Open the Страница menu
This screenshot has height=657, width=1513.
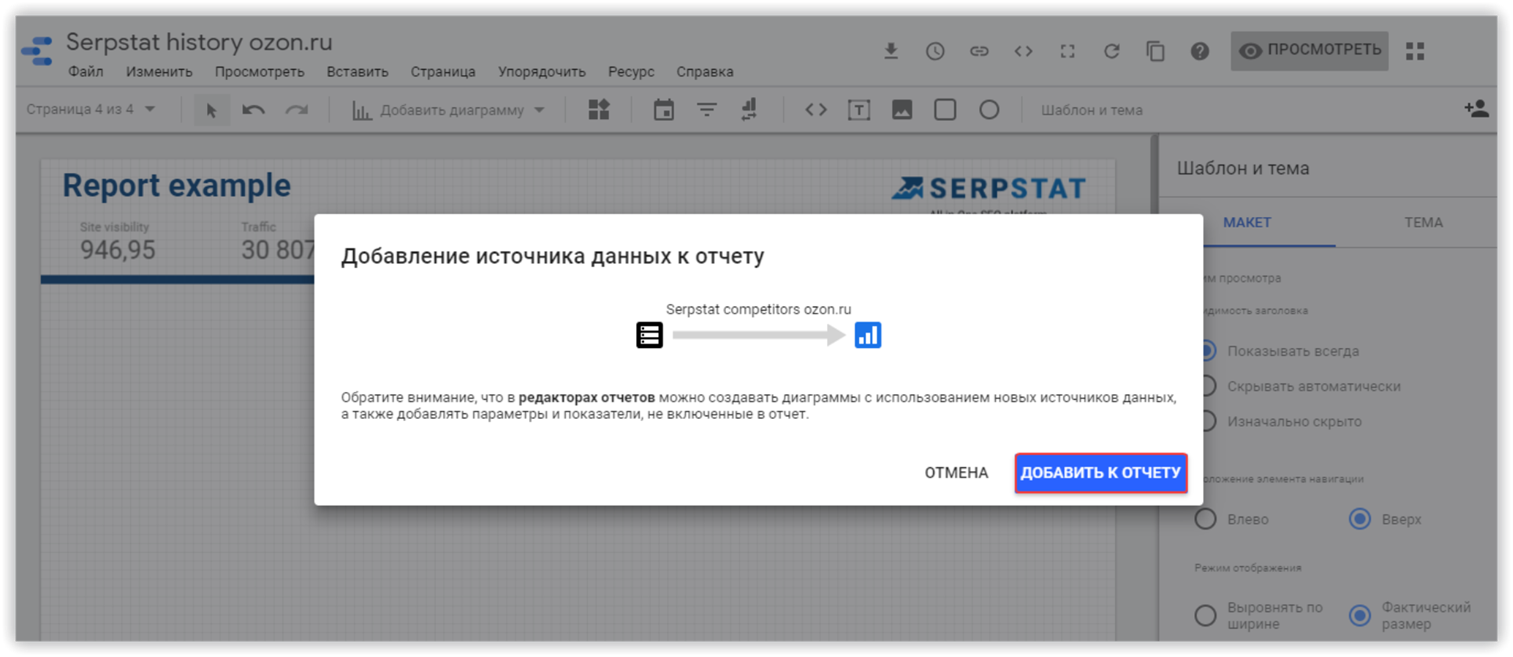point(443,72)
